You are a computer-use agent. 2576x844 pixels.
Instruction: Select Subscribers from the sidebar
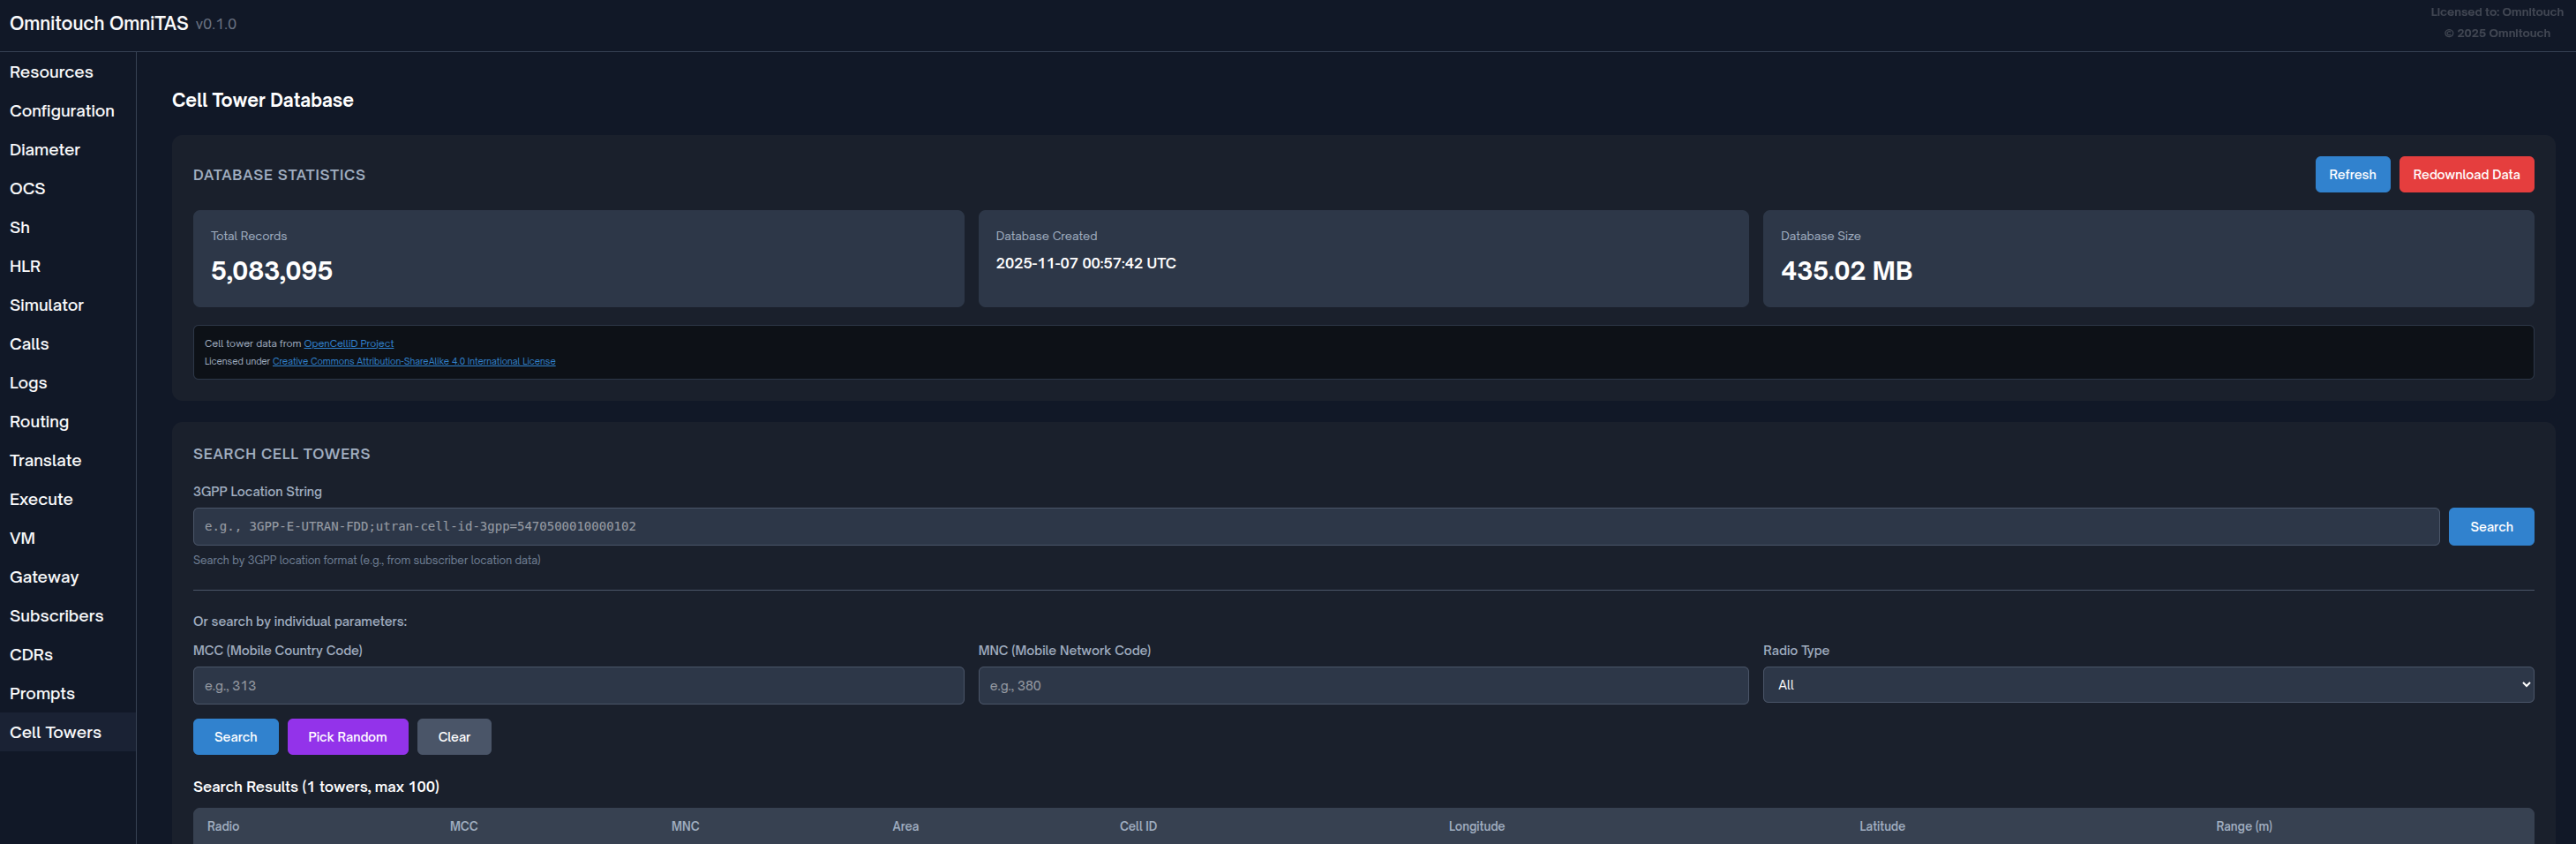56,616
